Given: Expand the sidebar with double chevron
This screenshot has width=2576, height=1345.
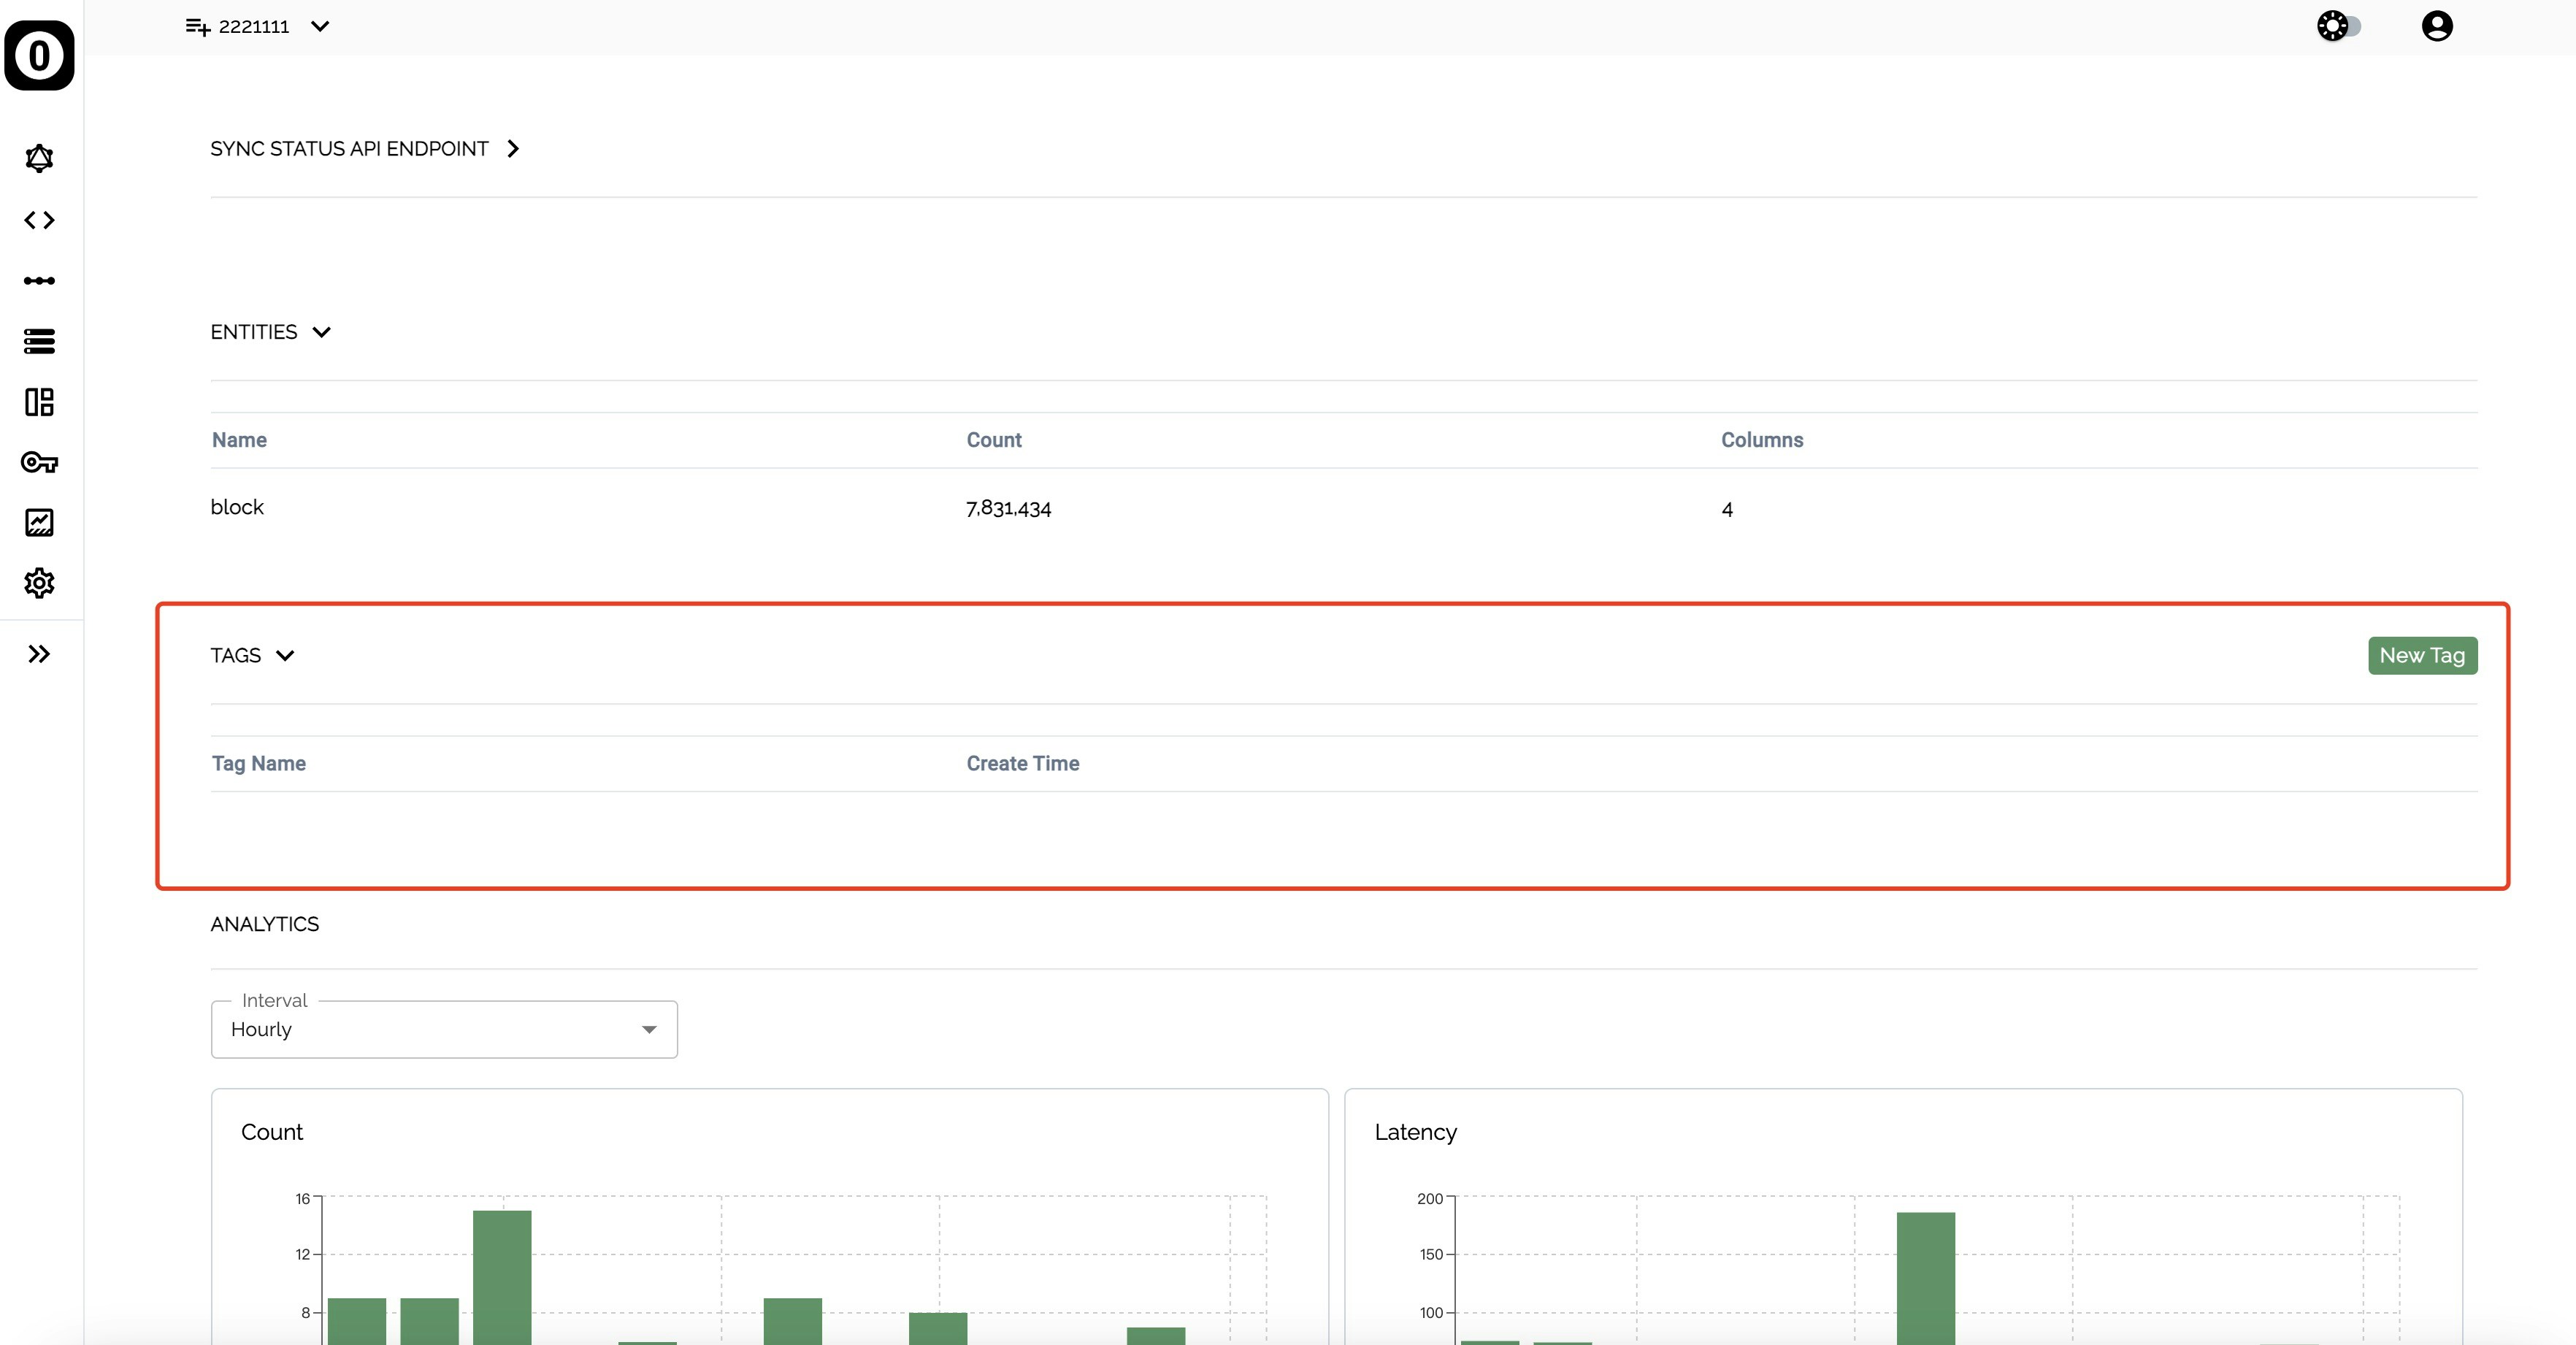Looking at the screenshot, I should [x=39, y=654].
